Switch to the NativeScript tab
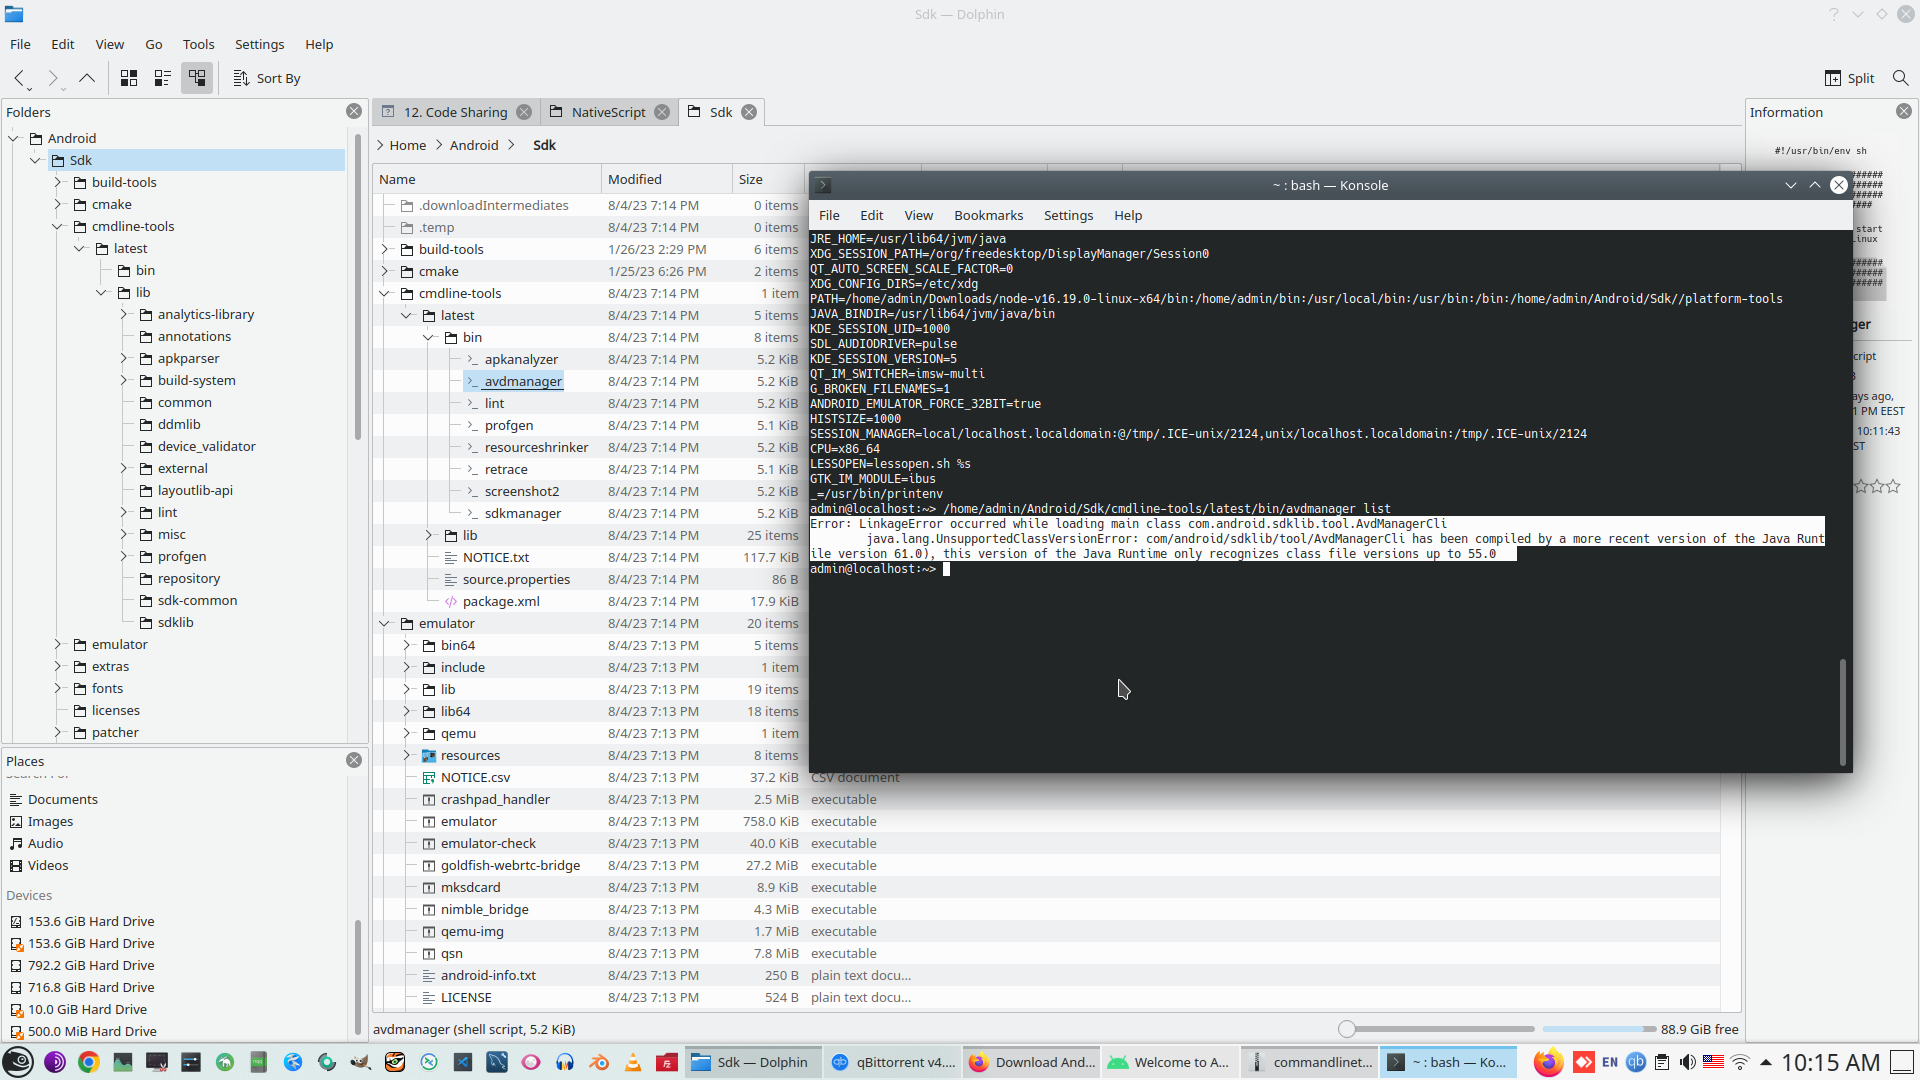The image size is (1920, 1080). pyautogui.click(x=608, y=112)
